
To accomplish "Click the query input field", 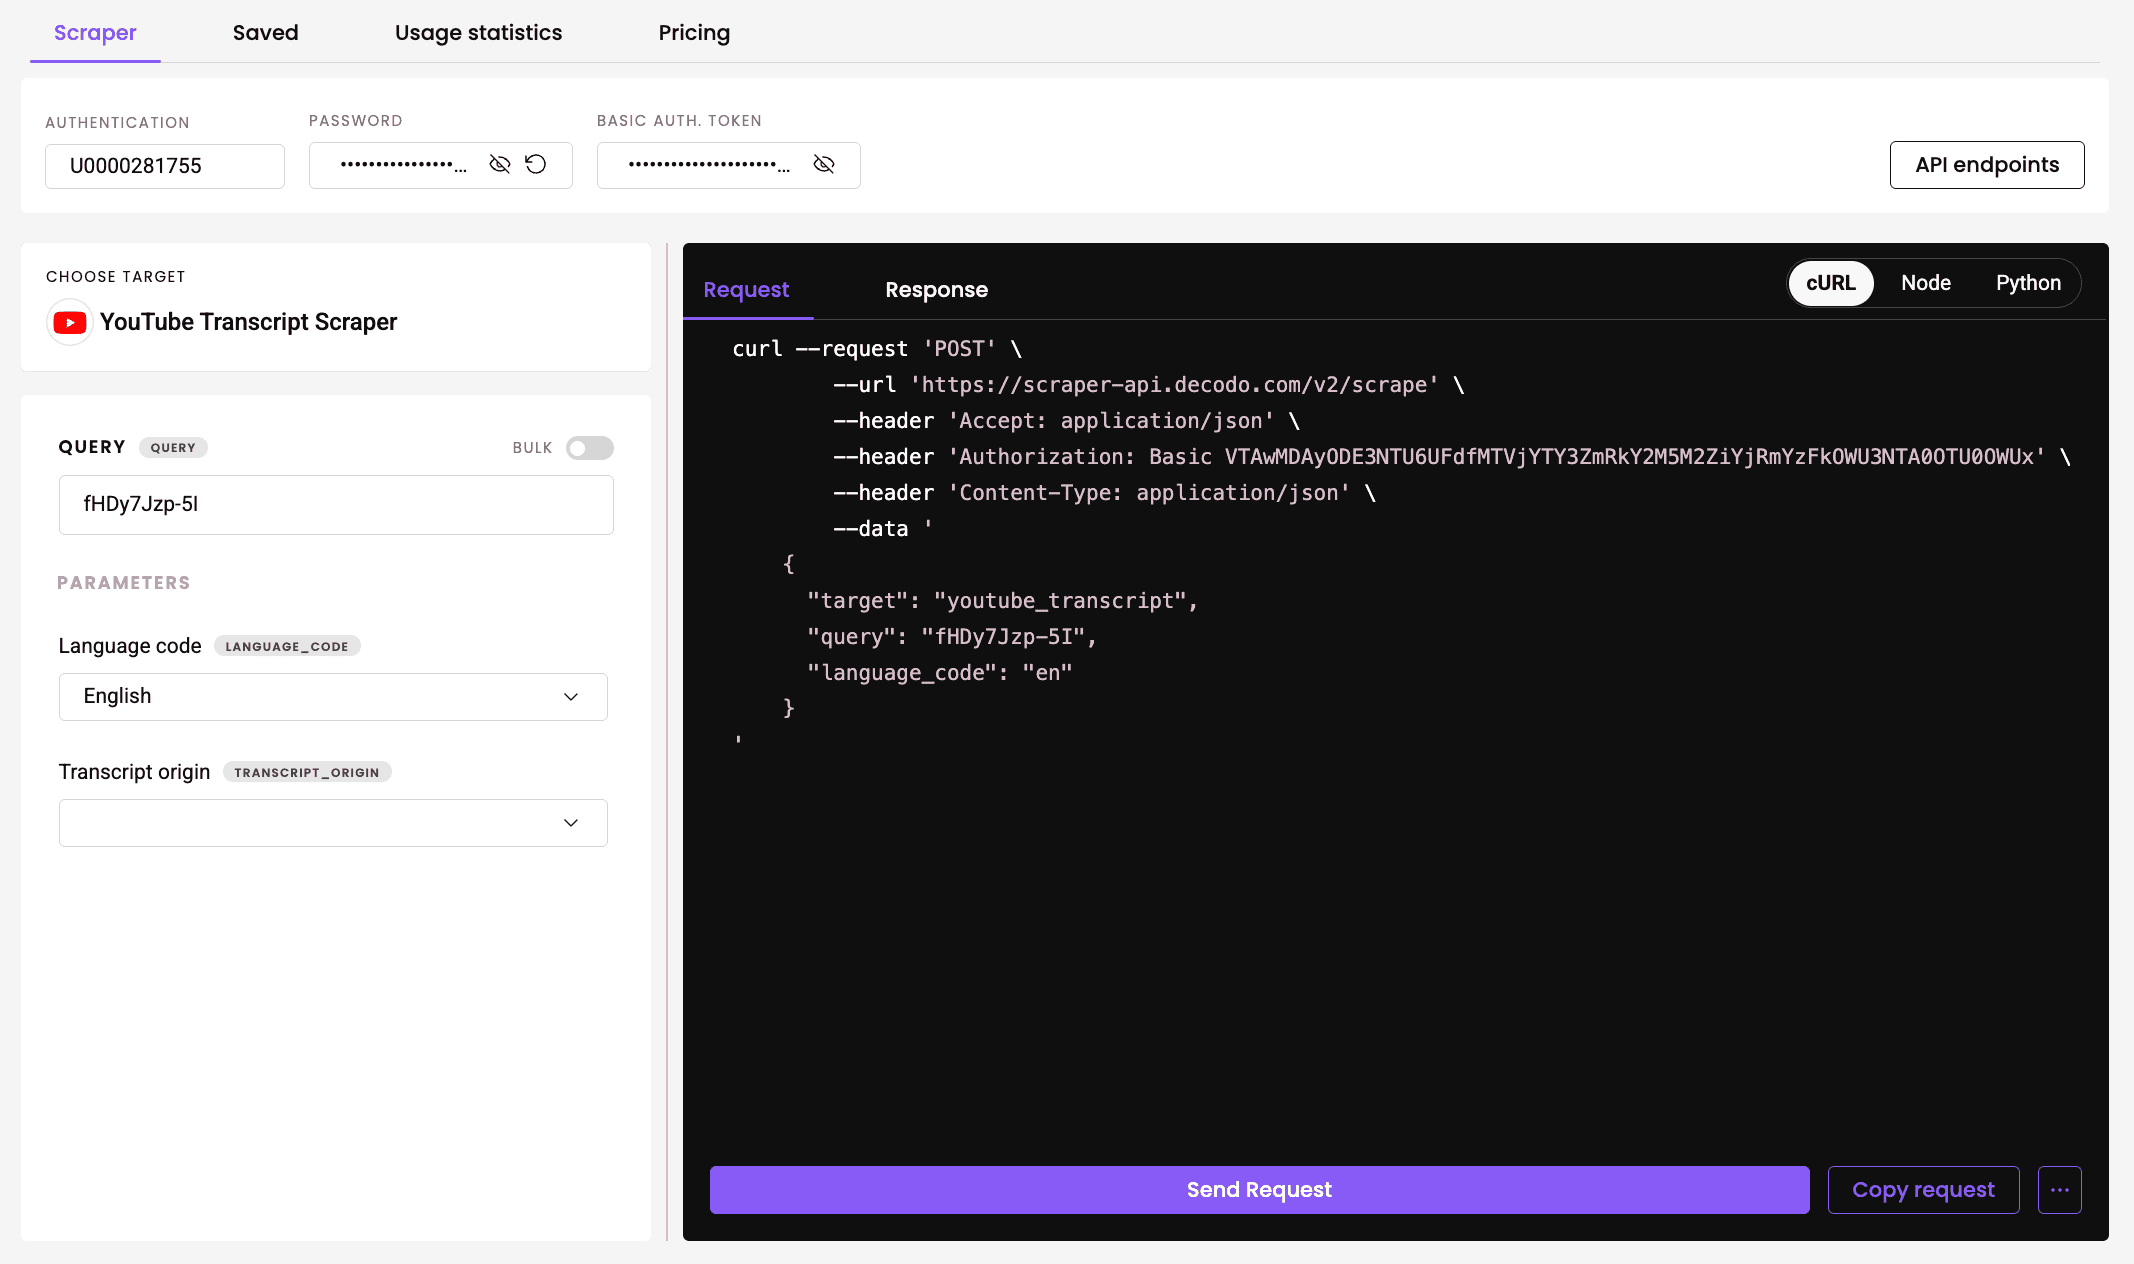I will 336,505.
